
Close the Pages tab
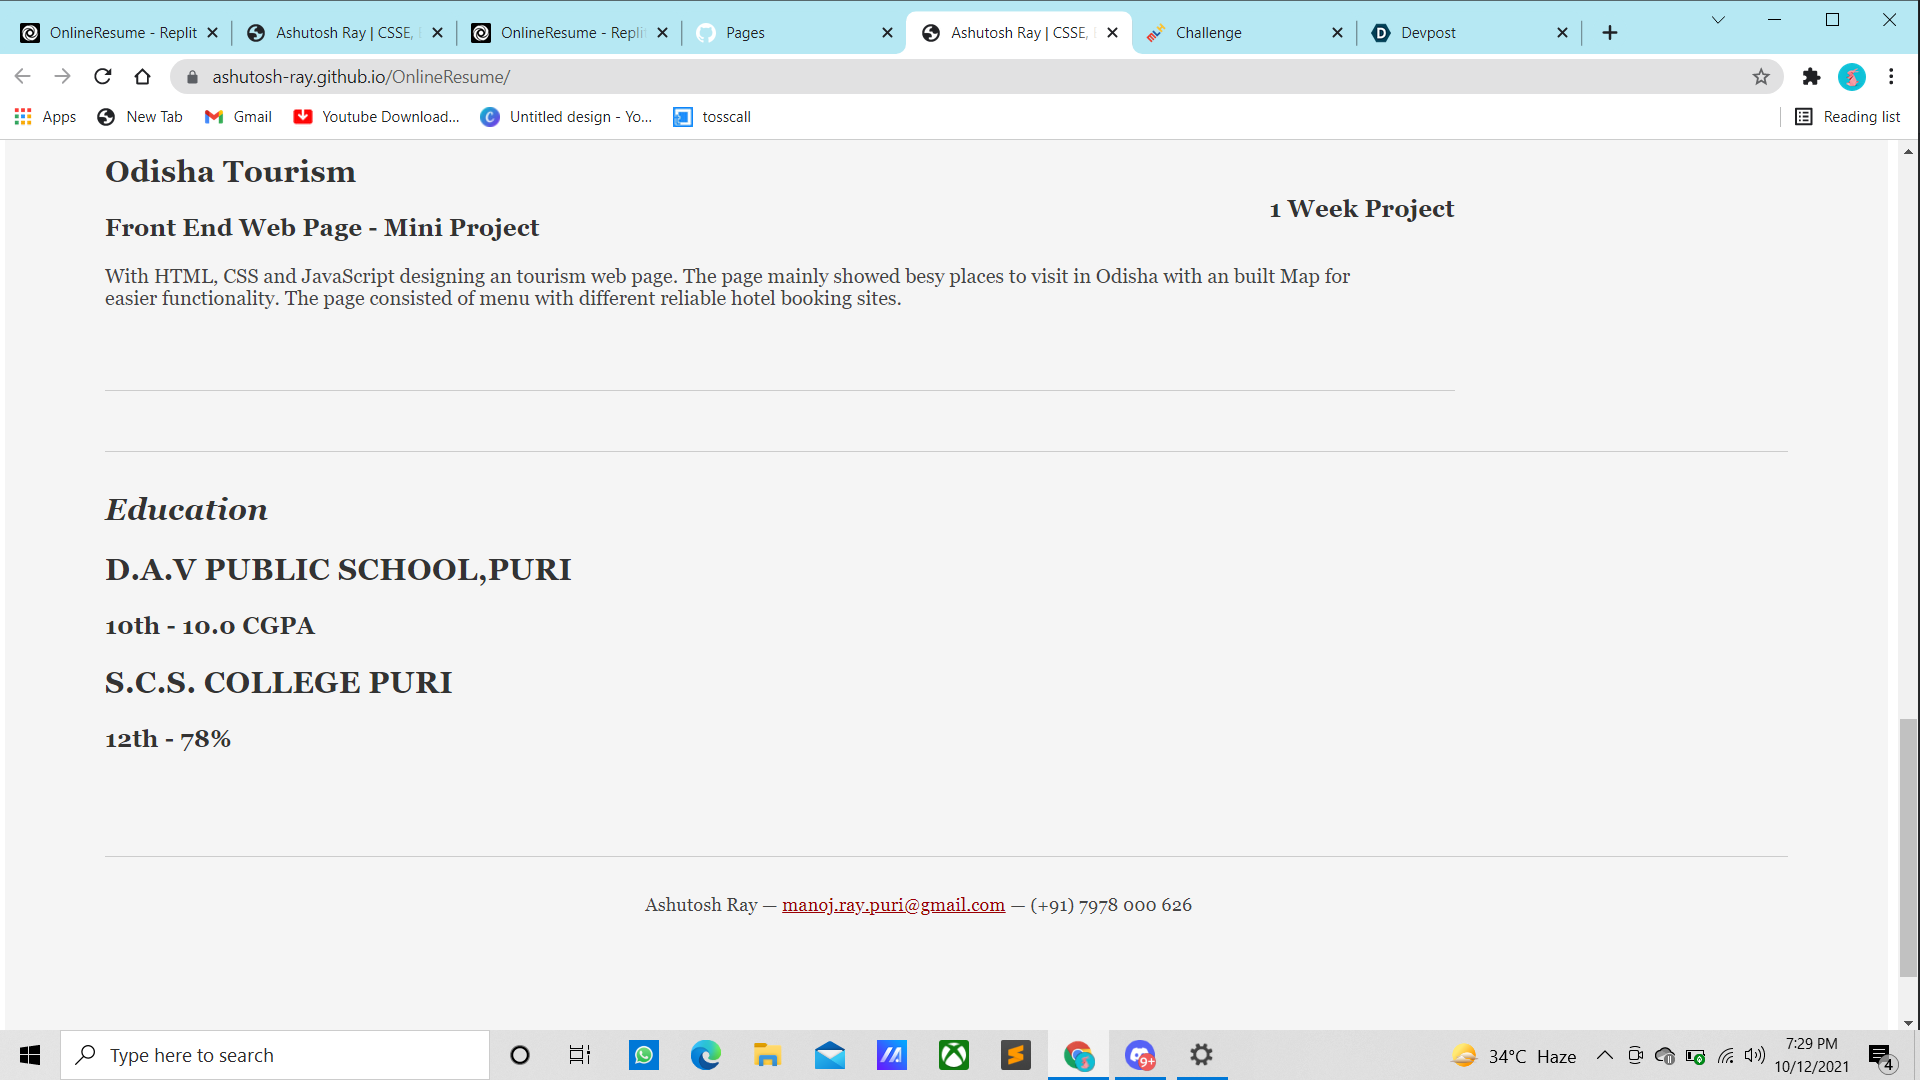coord(887,33)
